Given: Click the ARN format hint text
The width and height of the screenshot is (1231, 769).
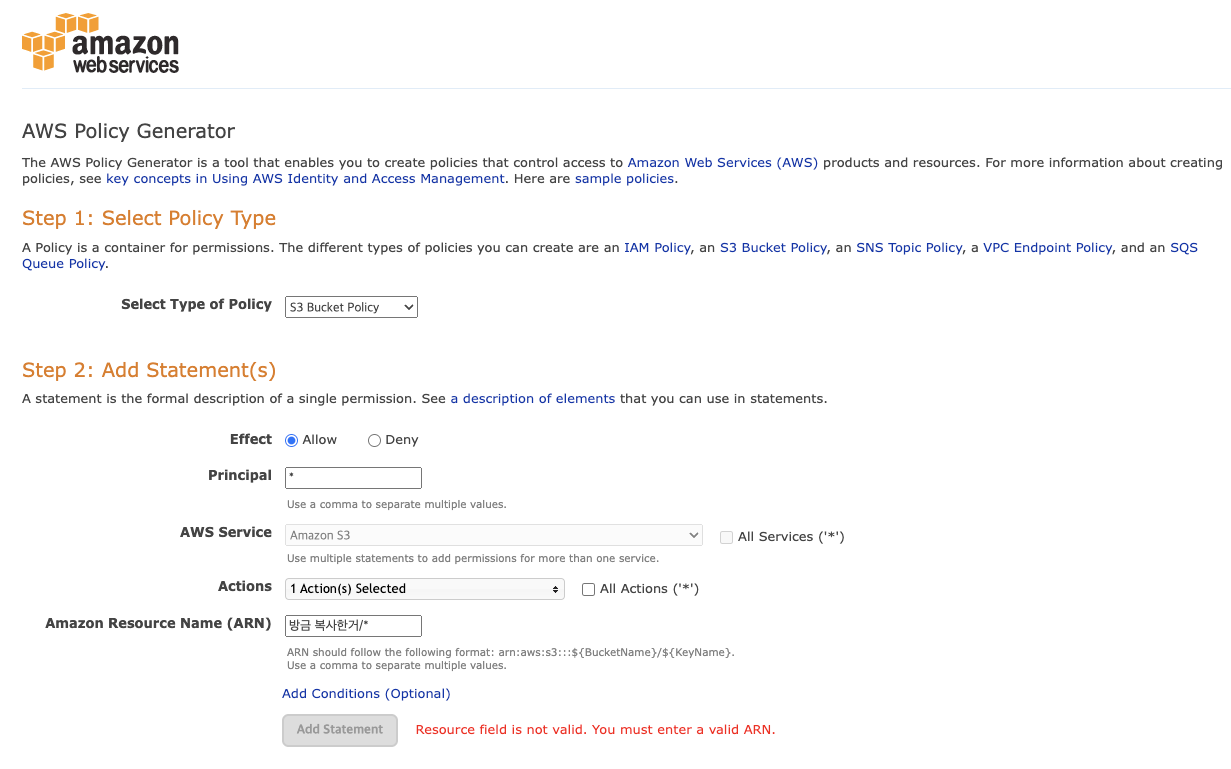Looking at the screenshot, I should point(511,652).
